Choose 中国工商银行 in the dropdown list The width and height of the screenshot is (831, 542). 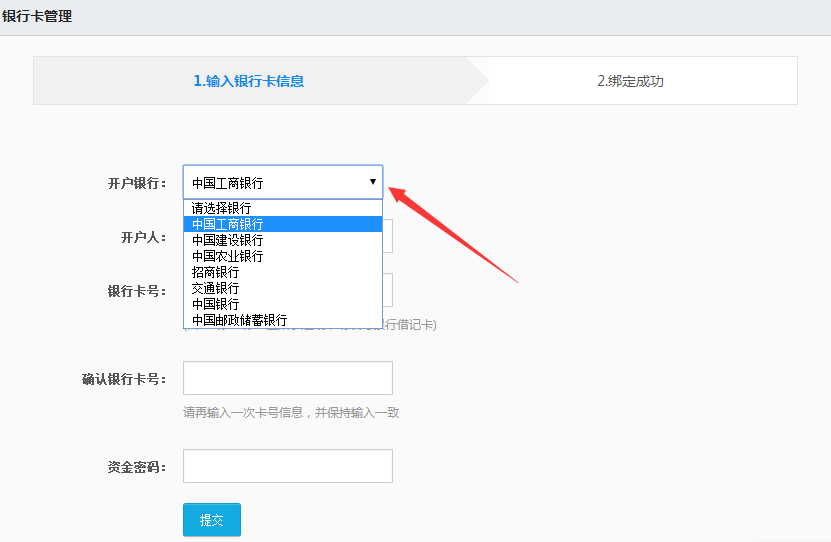282,224
